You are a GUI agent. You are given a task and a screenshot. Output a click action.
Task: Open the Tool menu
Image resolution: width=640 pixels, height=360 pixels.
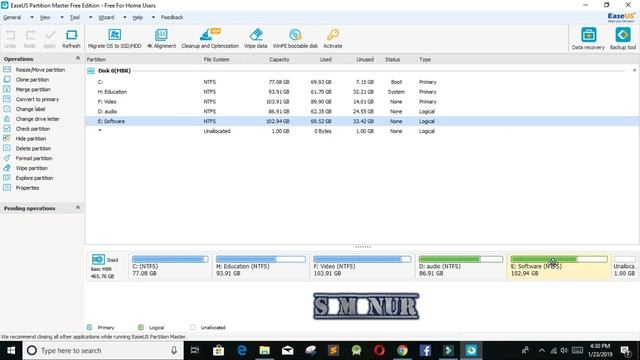75,18
